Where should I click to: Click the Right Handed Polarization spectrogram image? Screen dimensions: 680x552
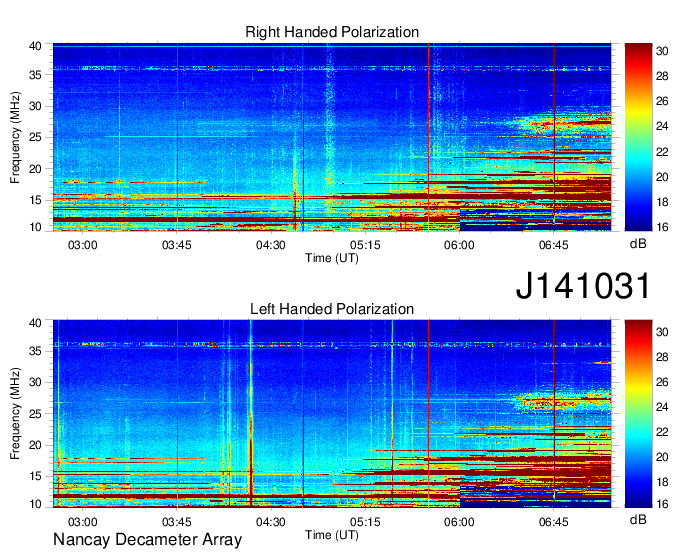pos(332,137)
